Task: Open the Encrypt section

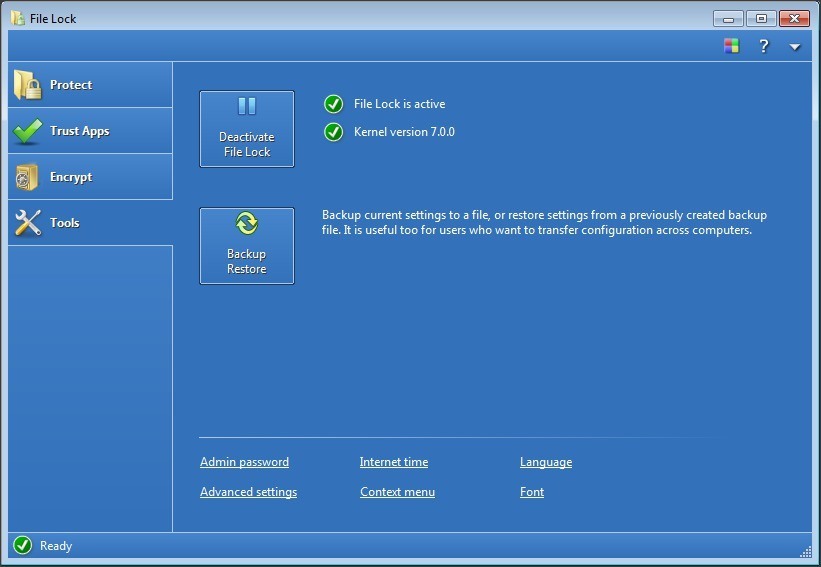Action: coord(90,177)
